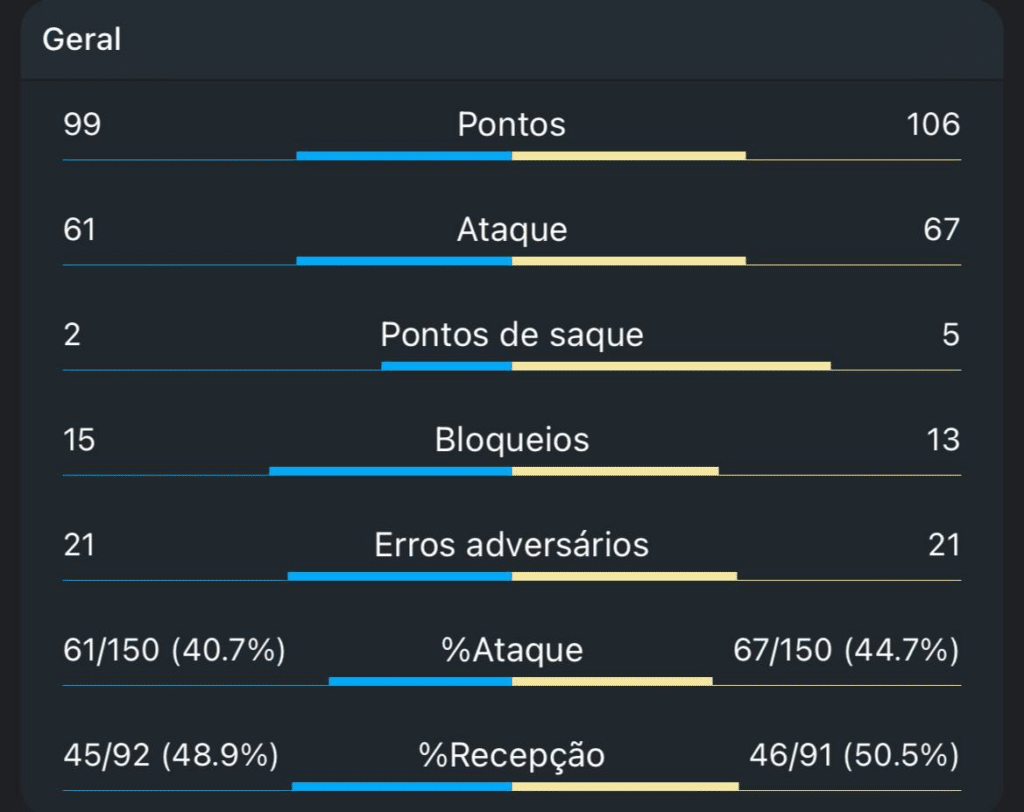Click the 106 points value
1024x812 pixels.
[x=932, y=125]
